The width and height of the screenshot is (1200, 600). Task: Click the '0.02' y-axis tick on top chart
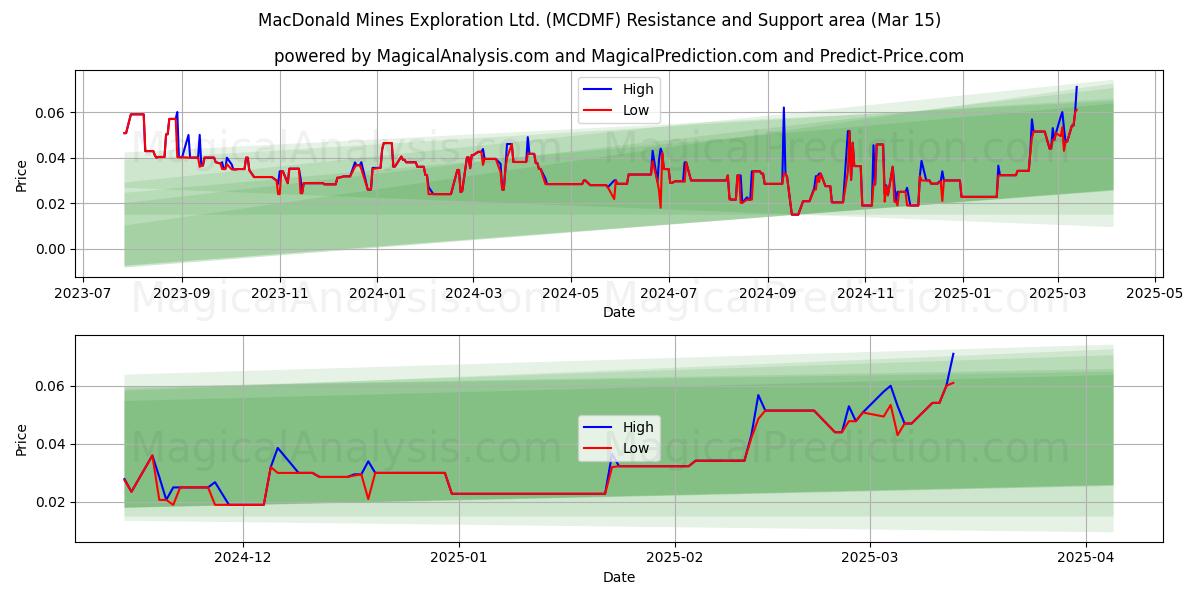(x=52, y=204)
